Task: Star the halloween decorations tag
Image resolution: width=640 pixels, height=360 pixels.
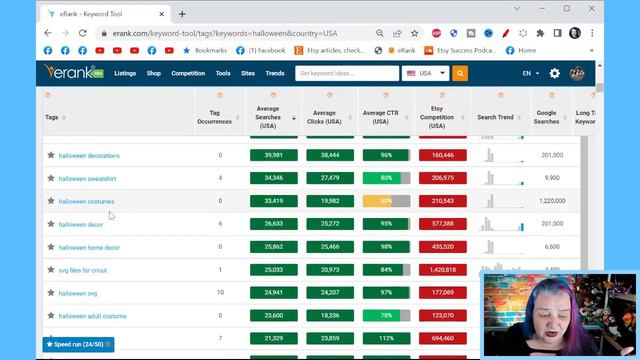Action: pyautogui.click(x=51, y=155)
